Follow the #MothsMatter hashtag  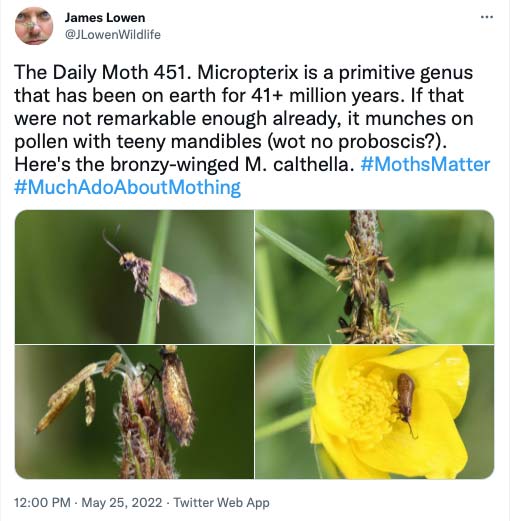(x=425, y=164)
